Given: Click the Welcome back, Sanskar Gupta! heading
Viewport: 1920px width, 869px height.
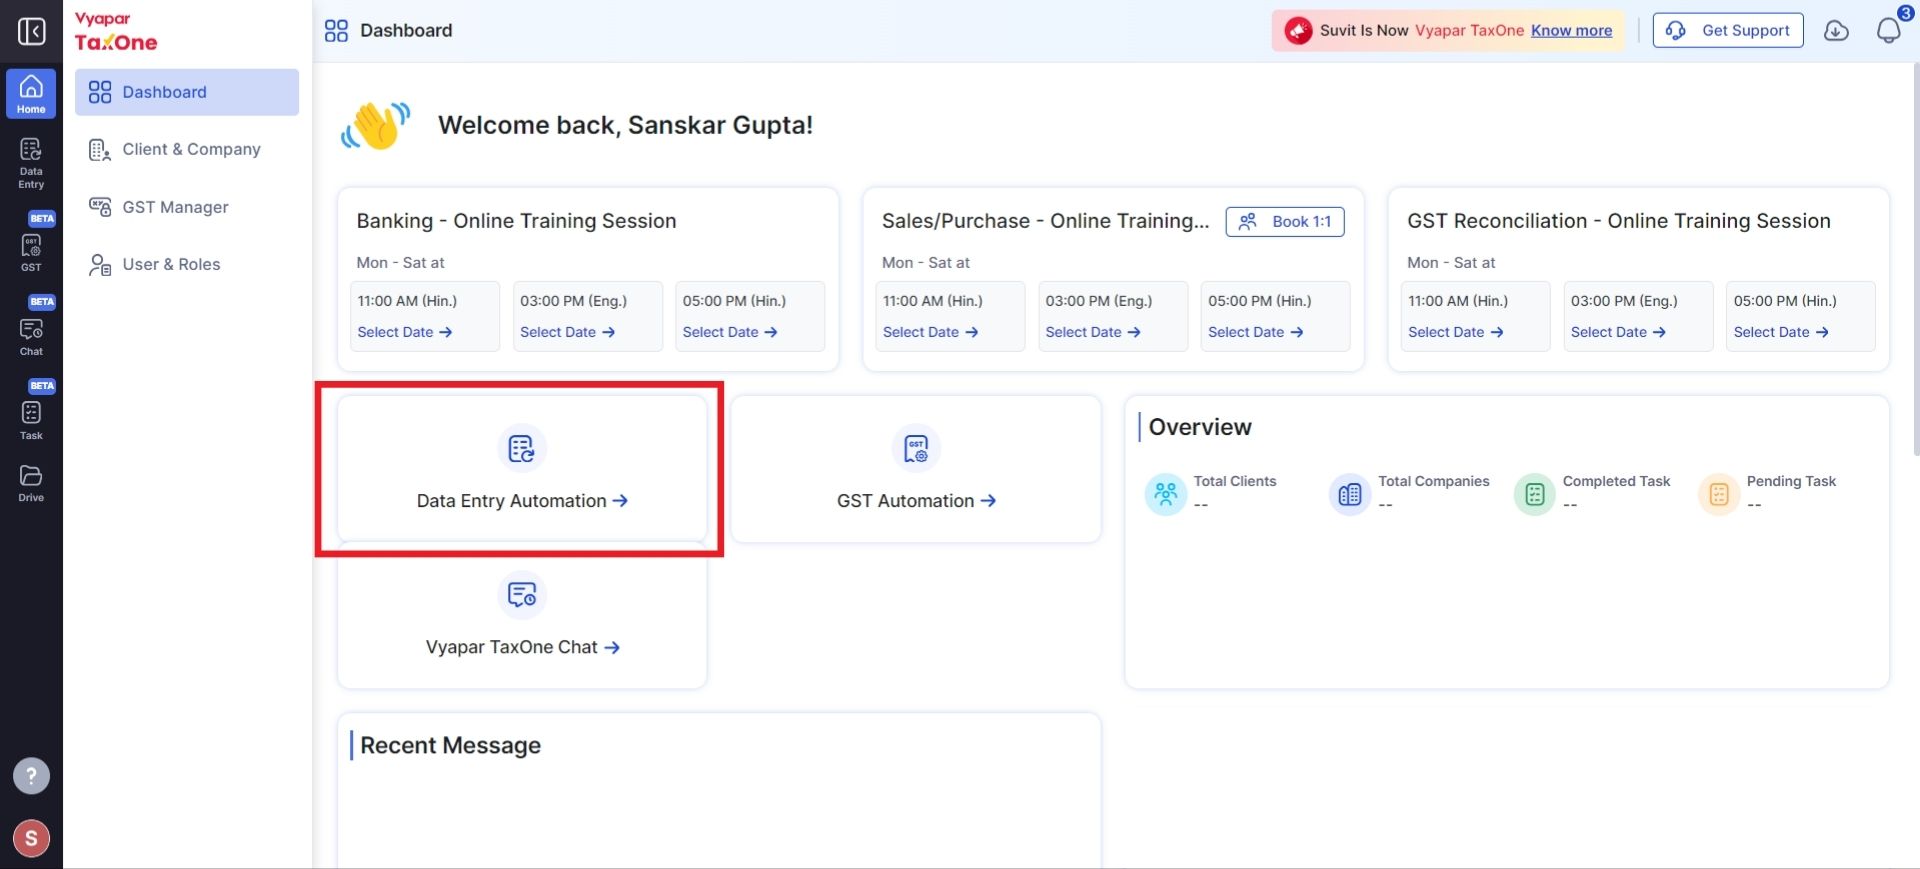Looking at the screenshot, I should 625,125.
